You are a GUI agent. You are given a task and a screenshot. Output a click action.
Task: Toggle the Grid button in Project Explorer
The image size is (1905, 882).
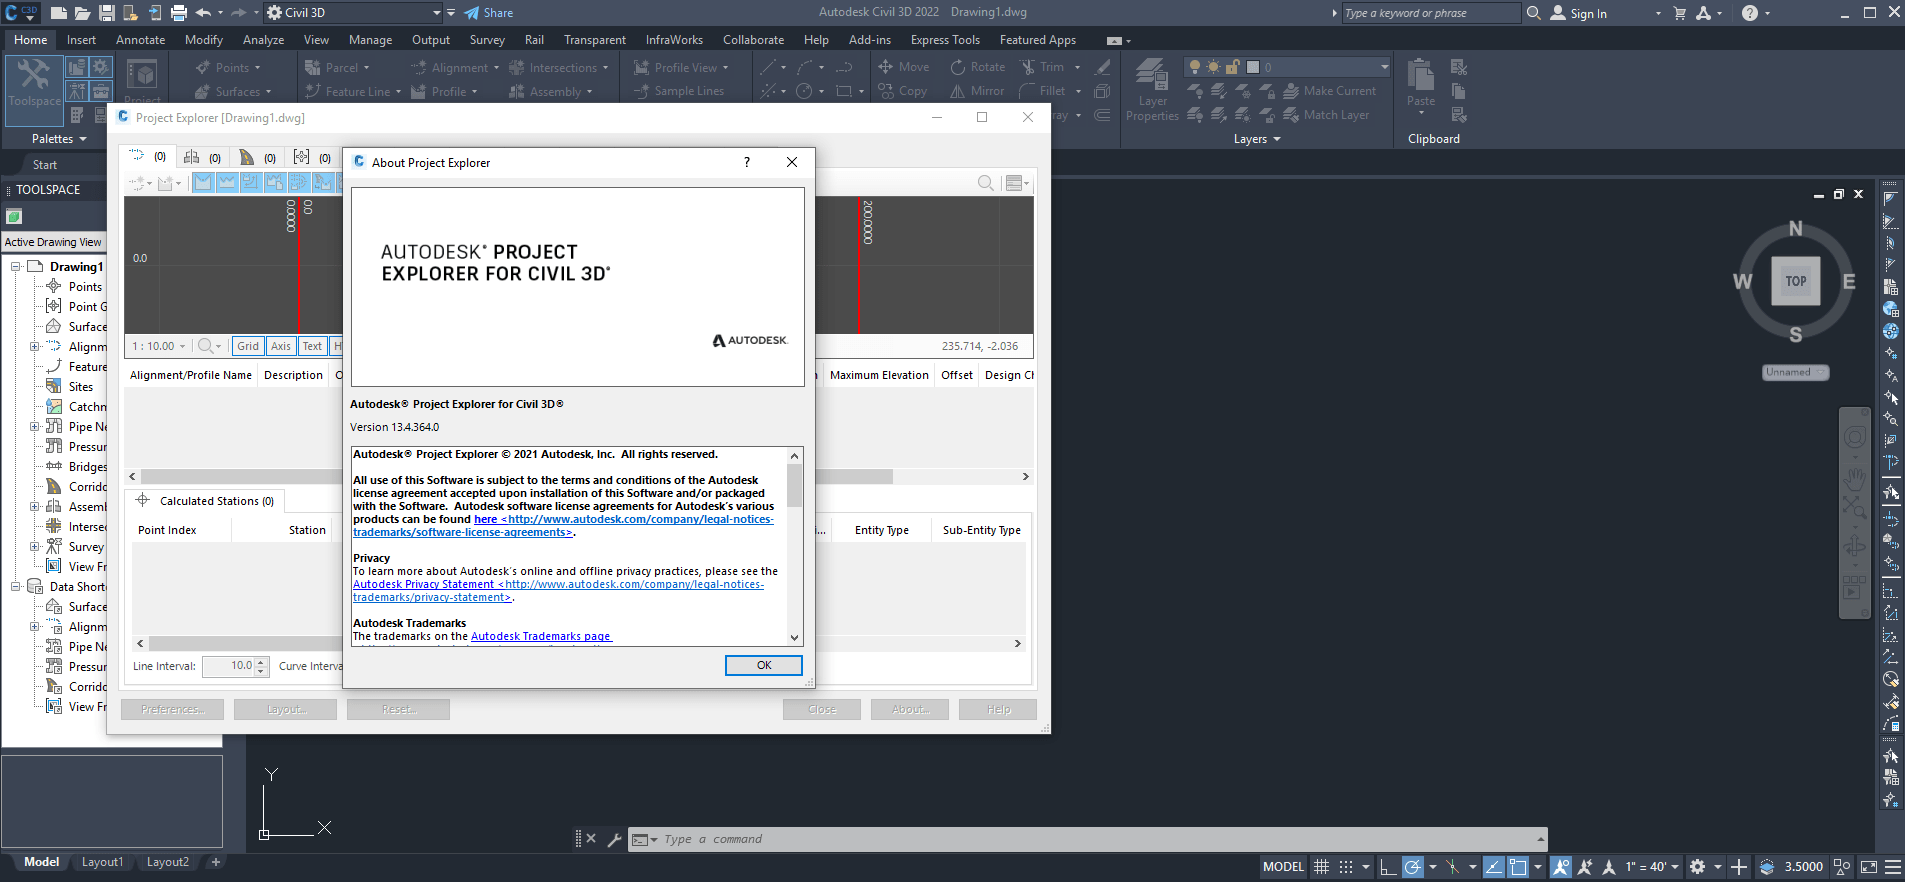coord(248,346)
